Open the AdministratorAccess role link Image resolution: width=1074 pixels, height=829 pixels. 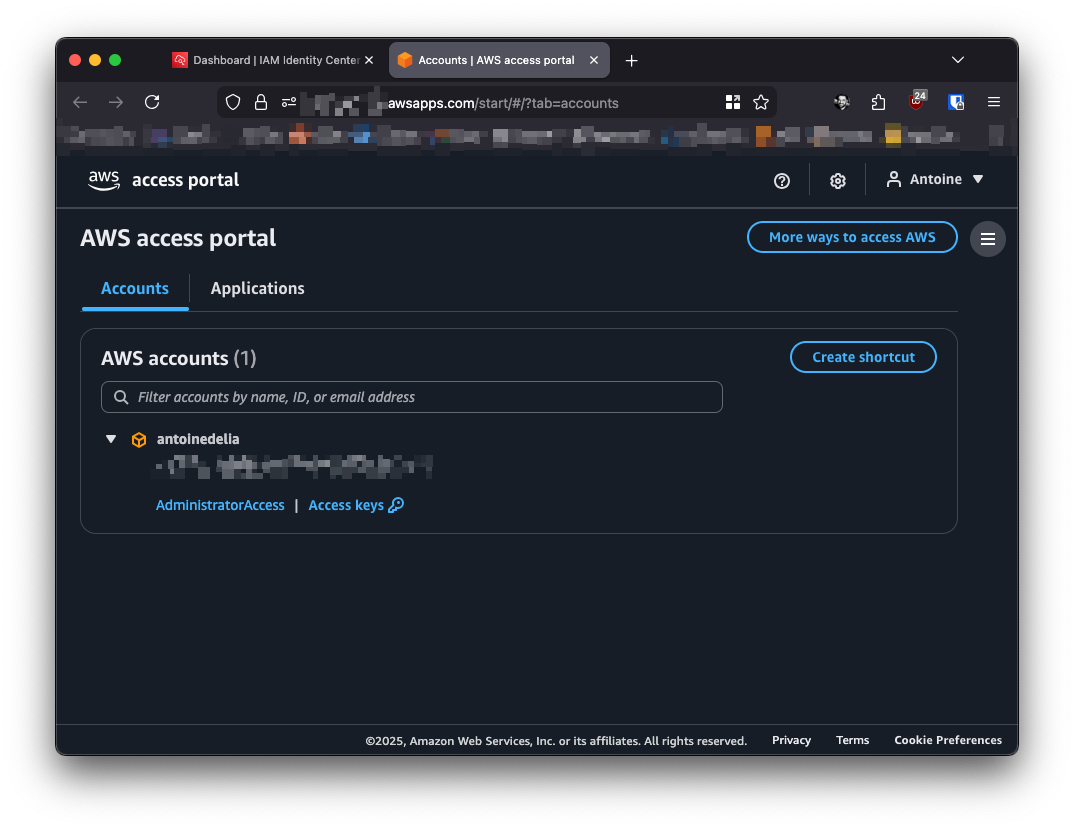220,505
